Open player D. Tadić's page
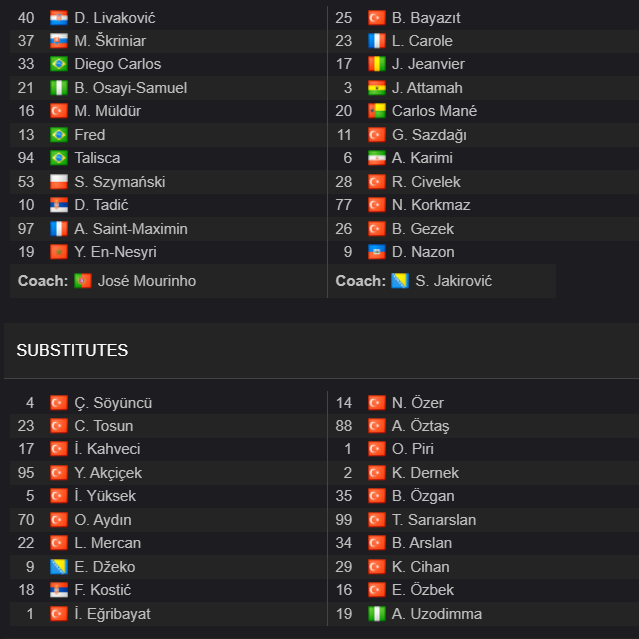Image resolution: width=639 pixels, height=639 pixels. [x=101, y=205]
